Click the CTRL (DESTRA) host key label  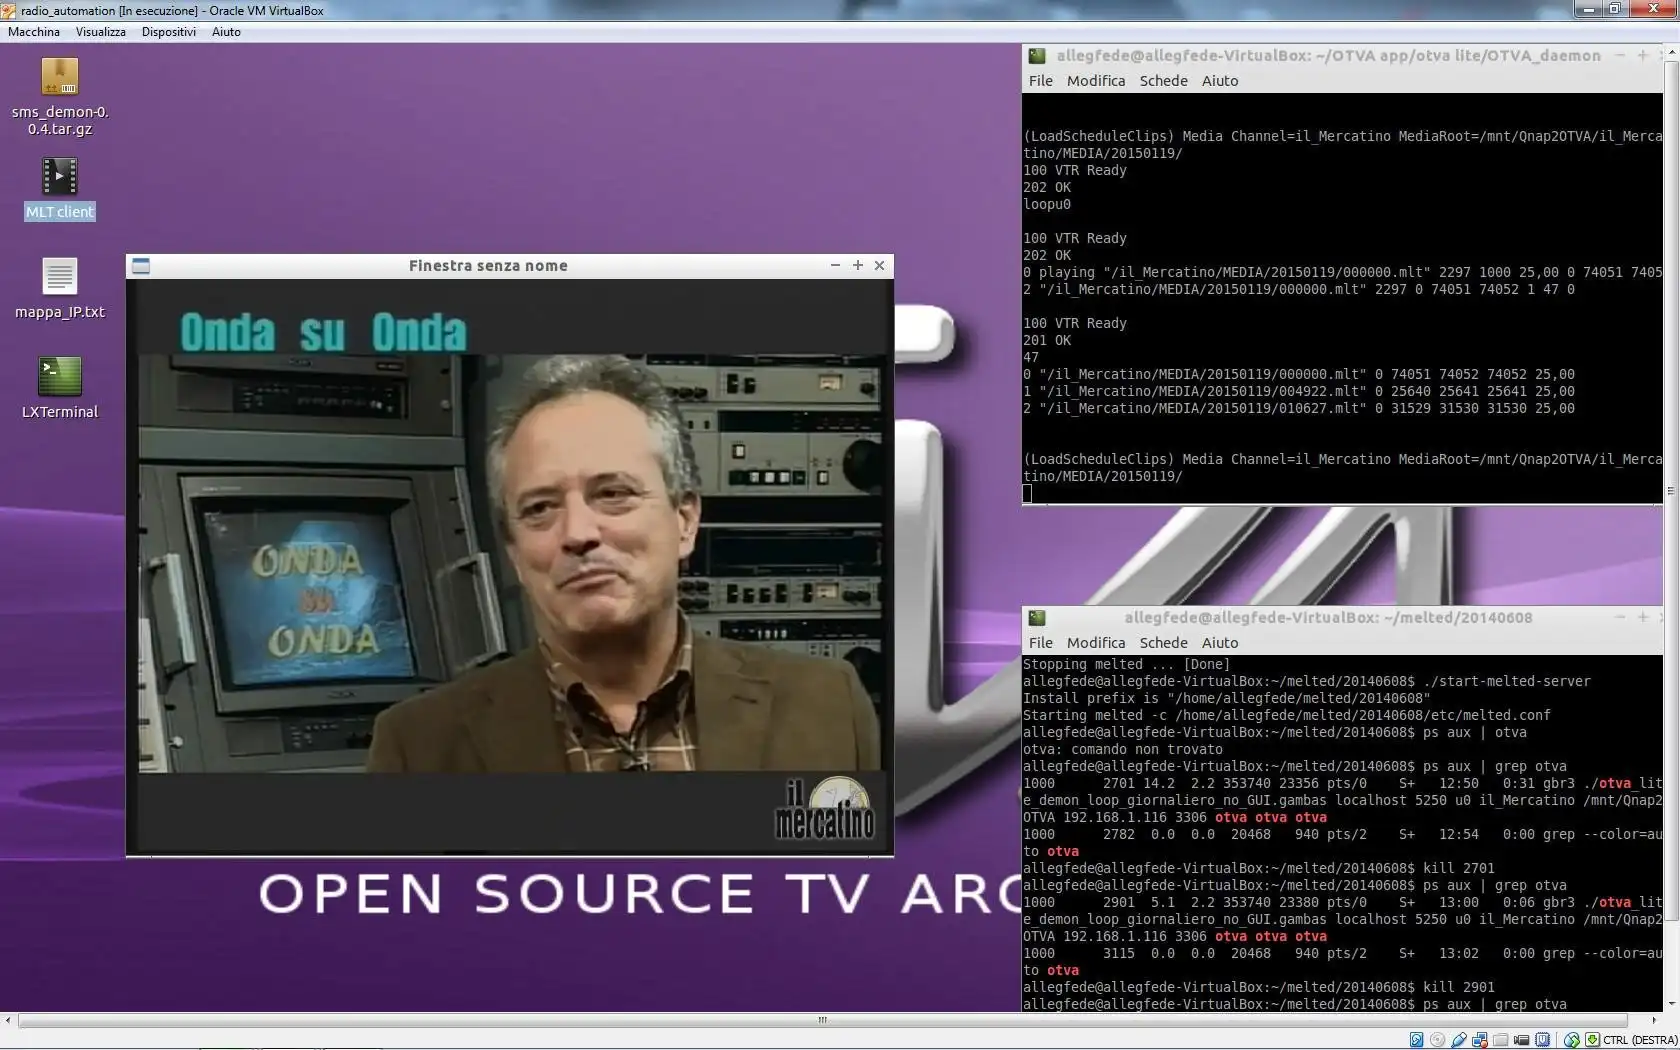point(1640,1040)
